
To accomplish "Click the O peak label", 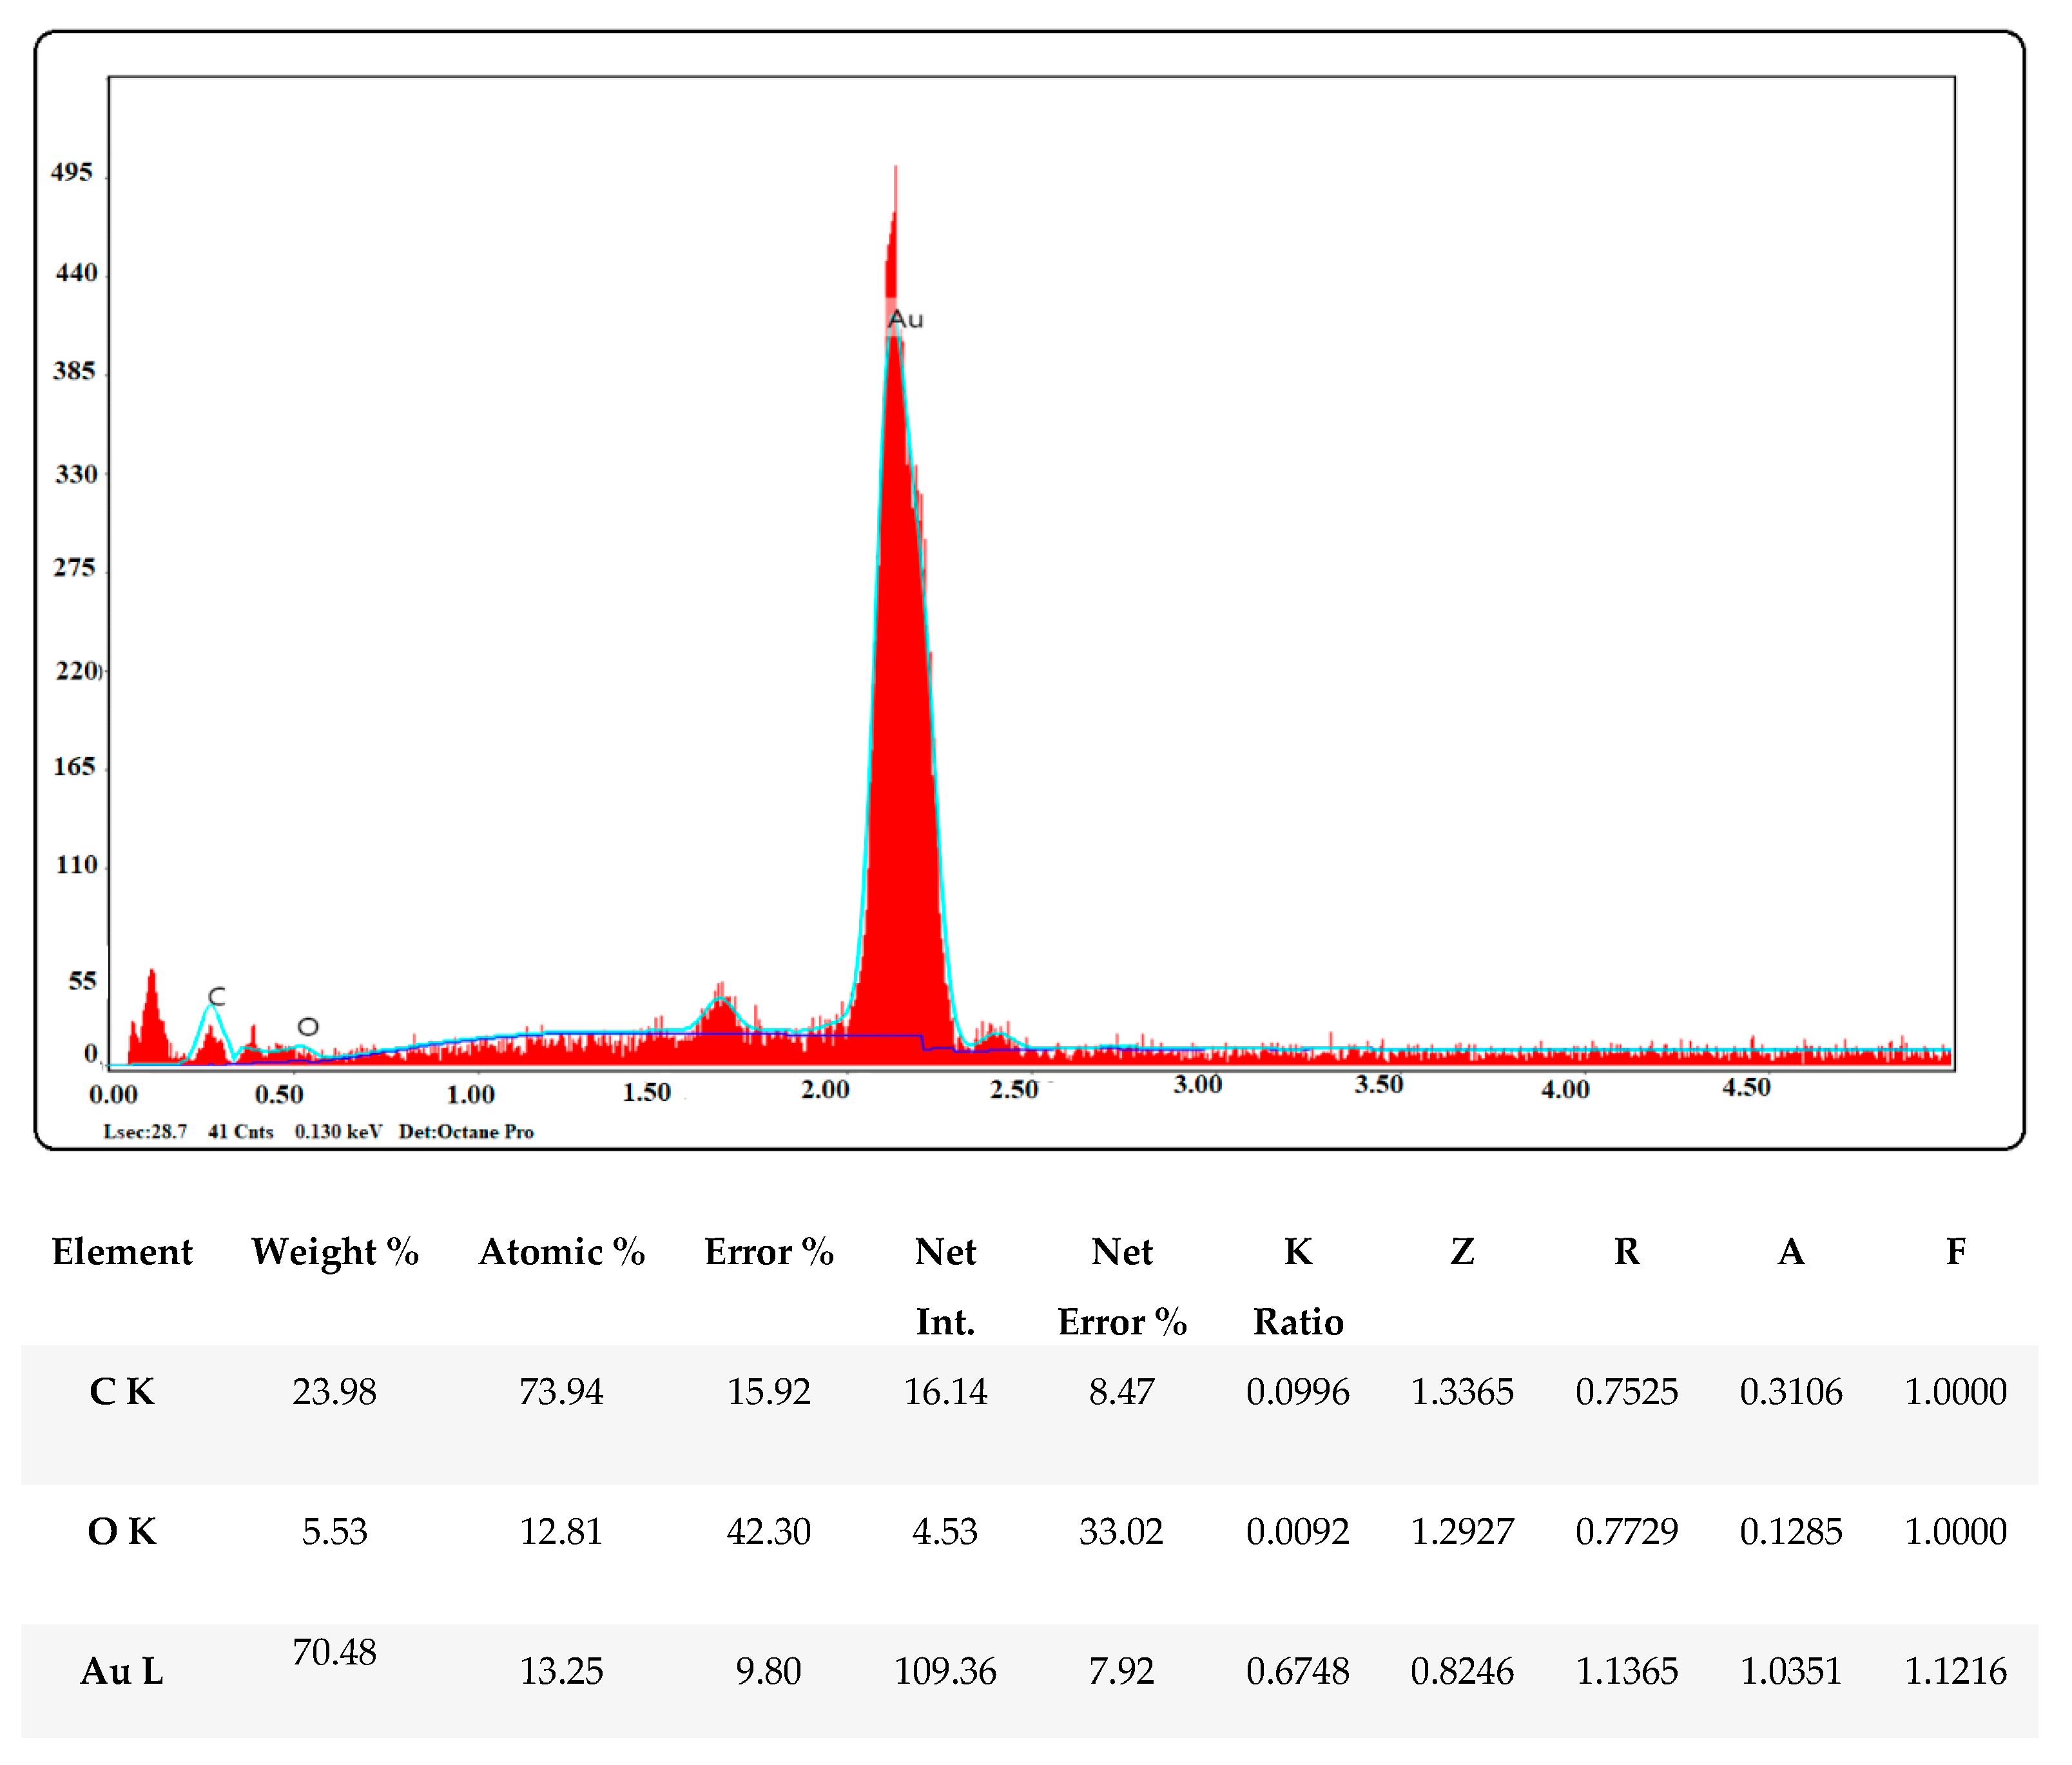I will pyautogui.click(x=308, y=1027).
